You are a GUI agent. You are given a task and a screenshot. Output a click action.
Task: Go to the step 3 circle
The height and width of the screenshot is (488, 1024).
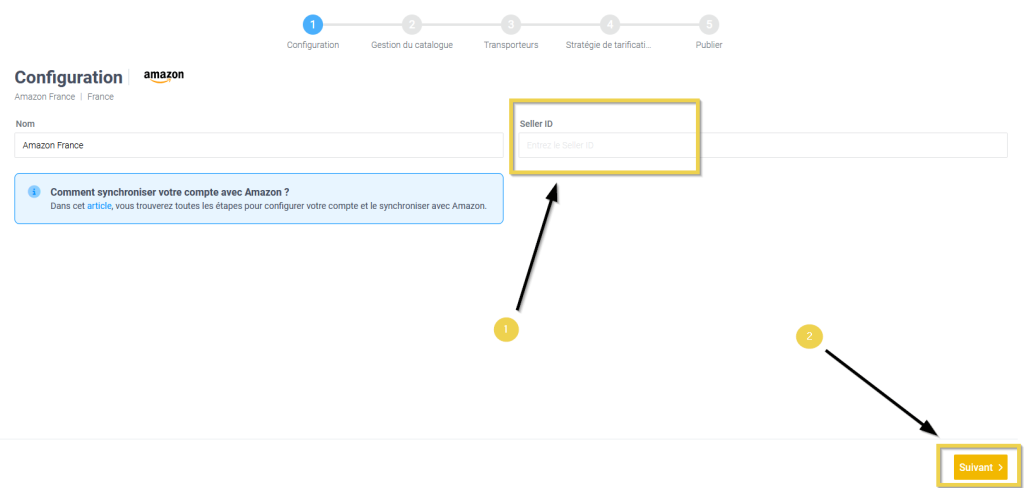pyautogui.click(x=511, y=25)
